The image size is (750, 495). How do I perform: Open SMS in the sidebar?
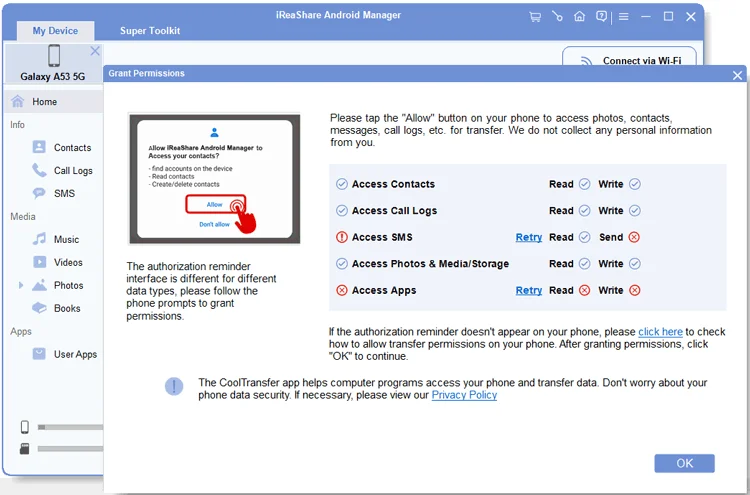click(x=64, y=193)
